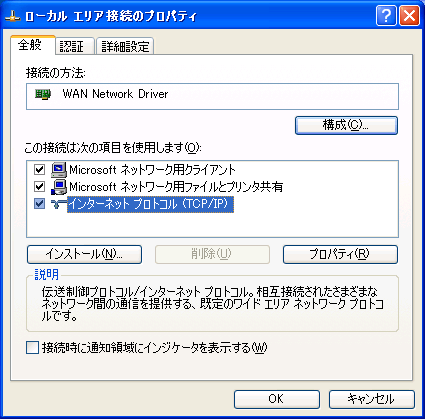Confirm with the OK button

click(x=277, y=399)
